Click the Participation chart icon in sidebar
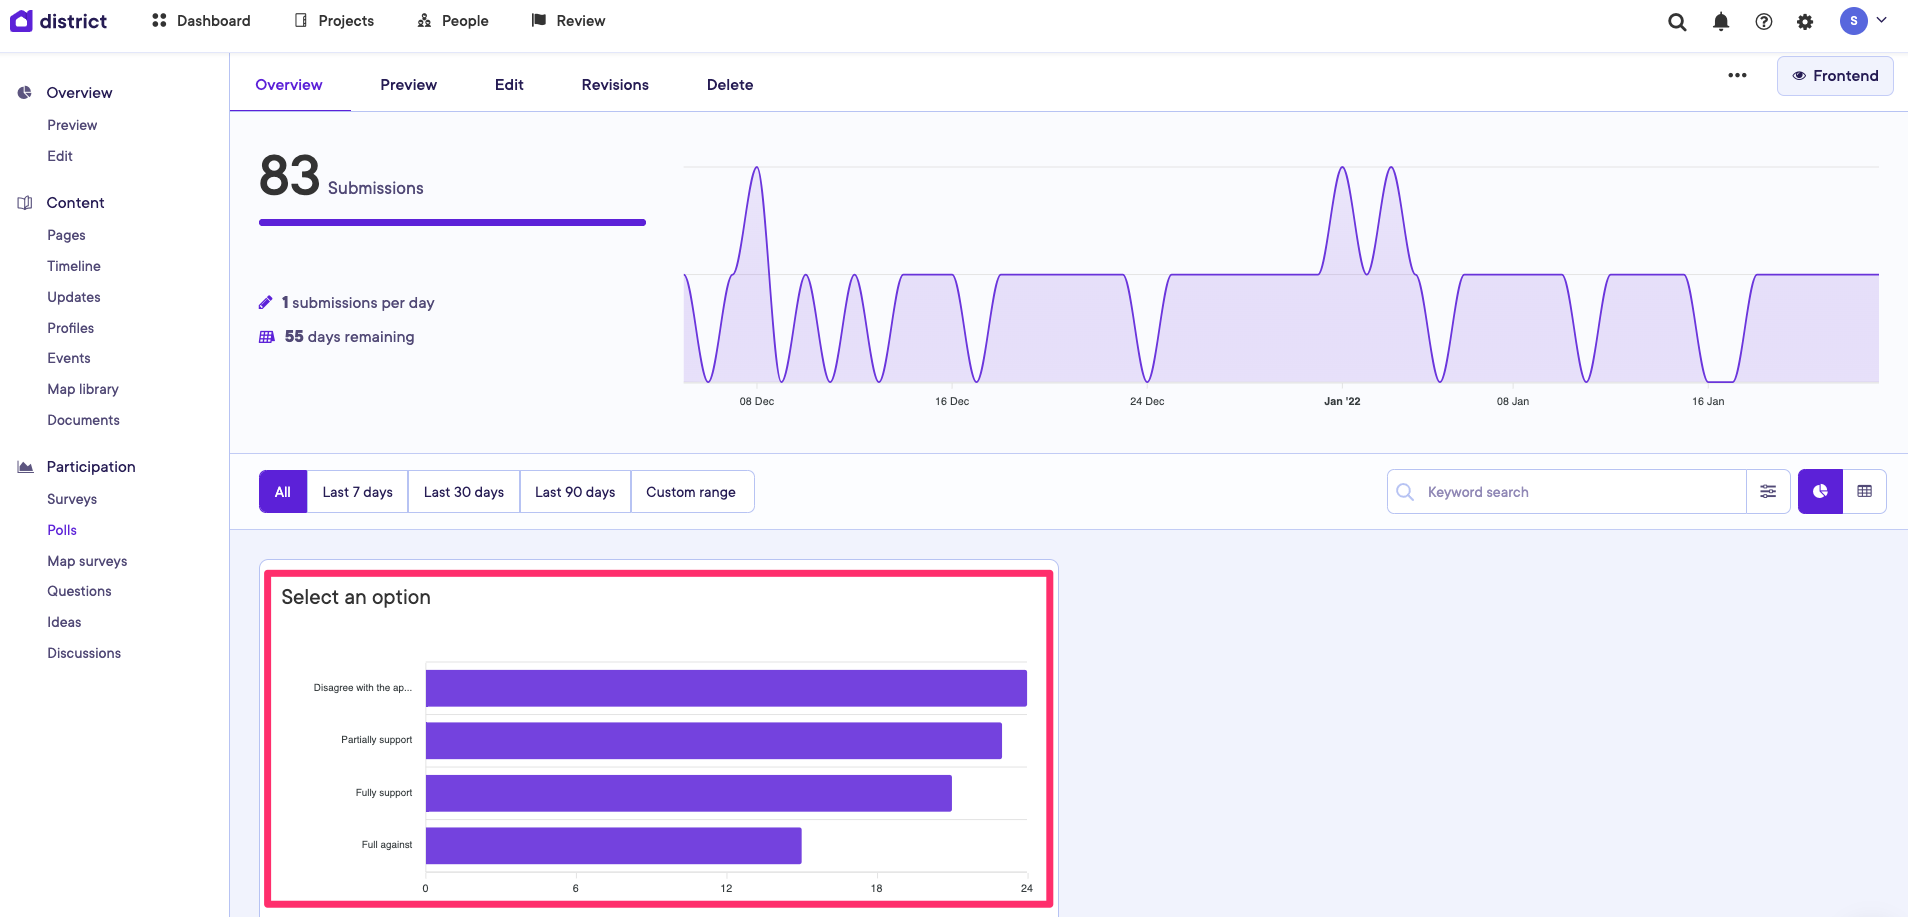The image size is (1908, 917). [x=25, y=467]
